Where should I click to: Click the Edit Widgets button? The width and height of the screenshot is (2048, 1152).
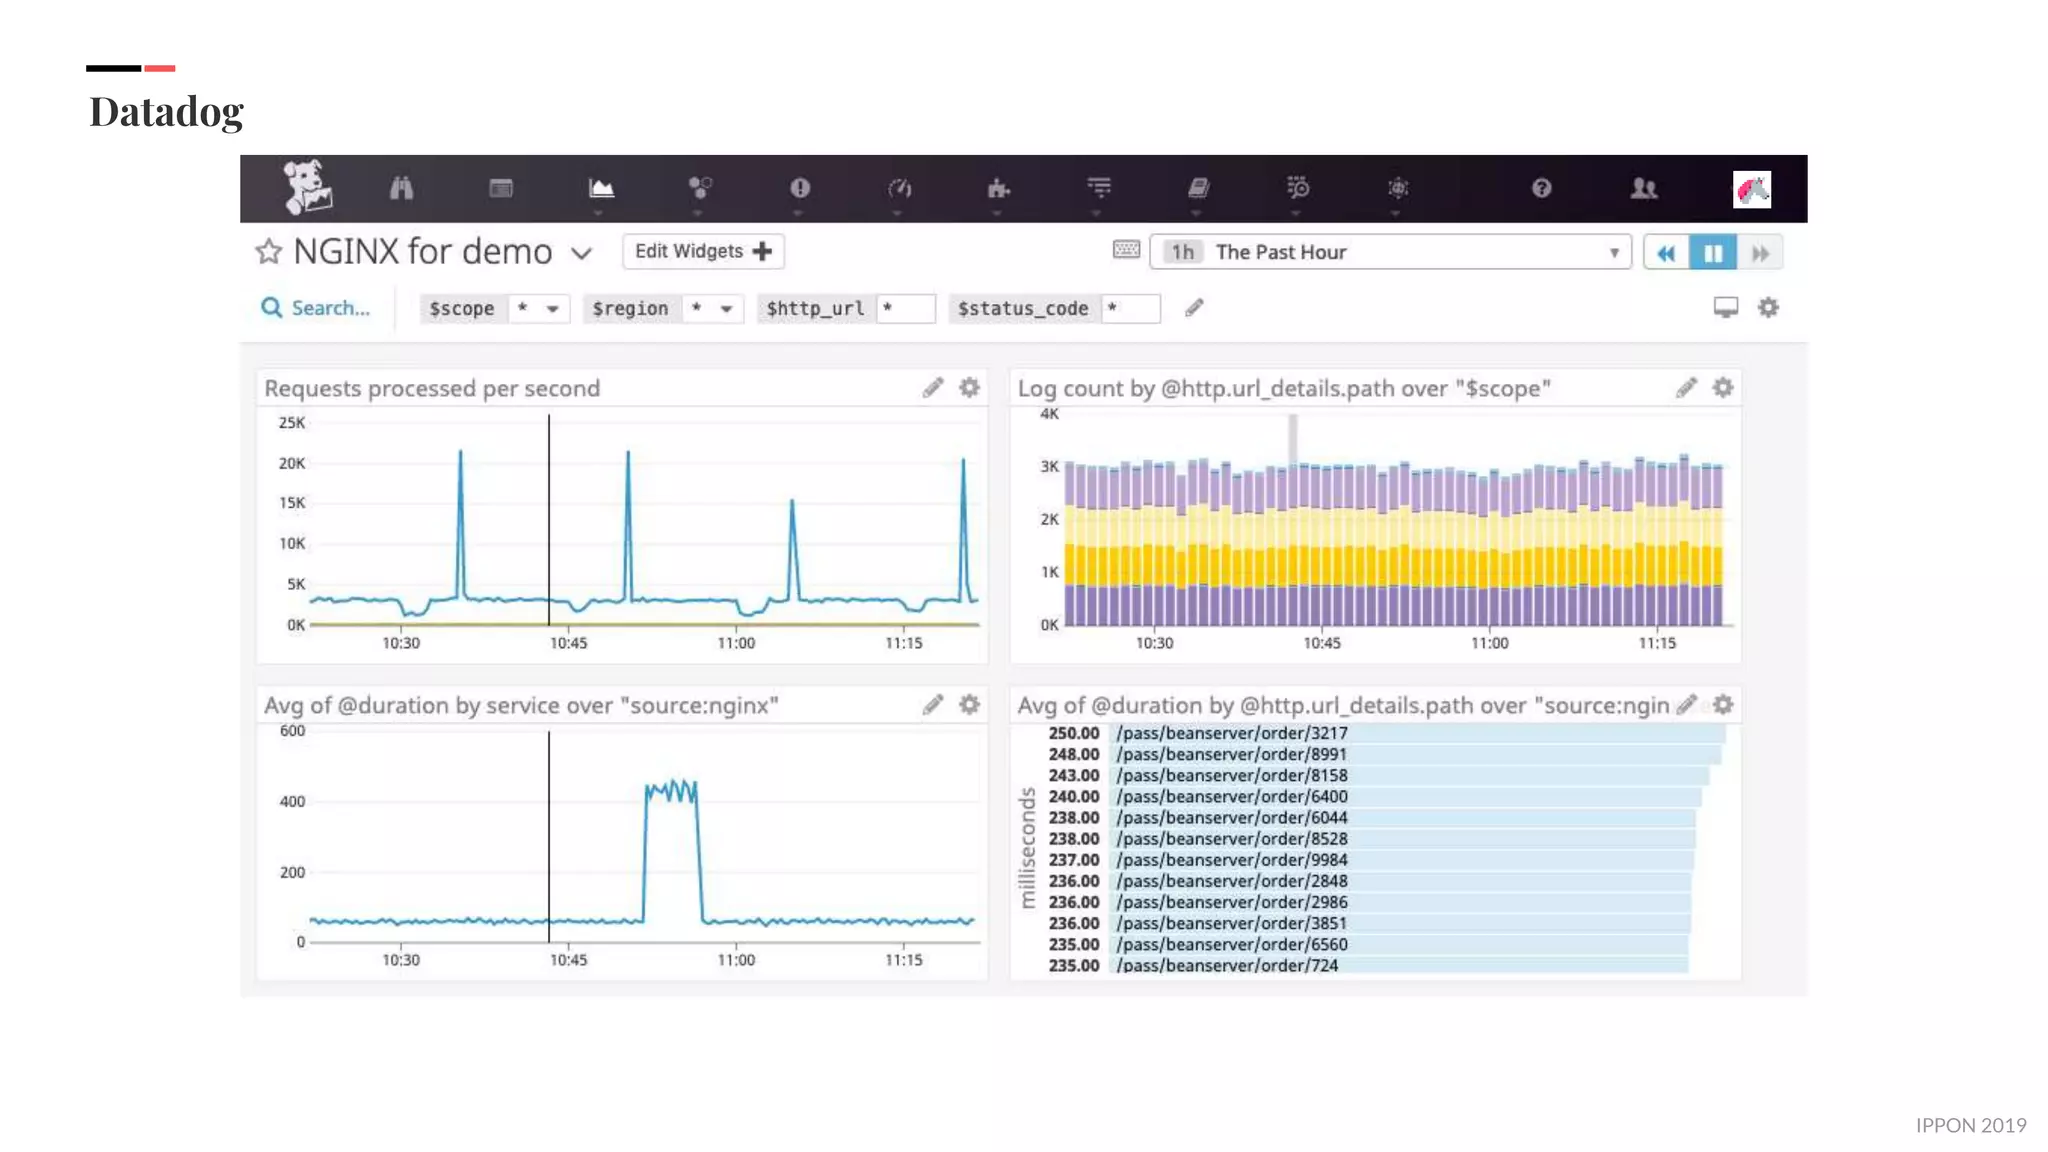coord(703,251)
